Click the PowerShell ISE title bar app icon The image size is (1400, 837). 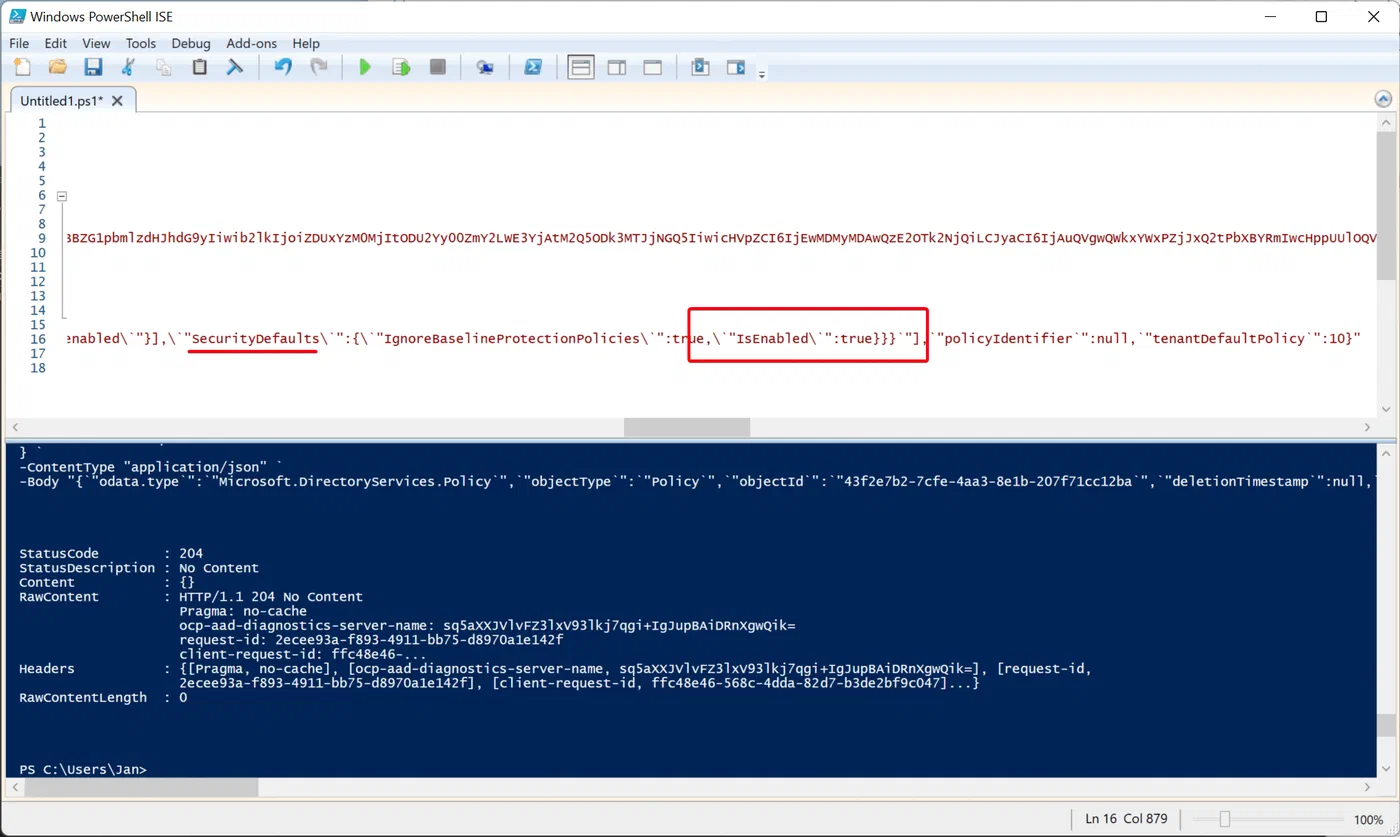pos(18,16)
